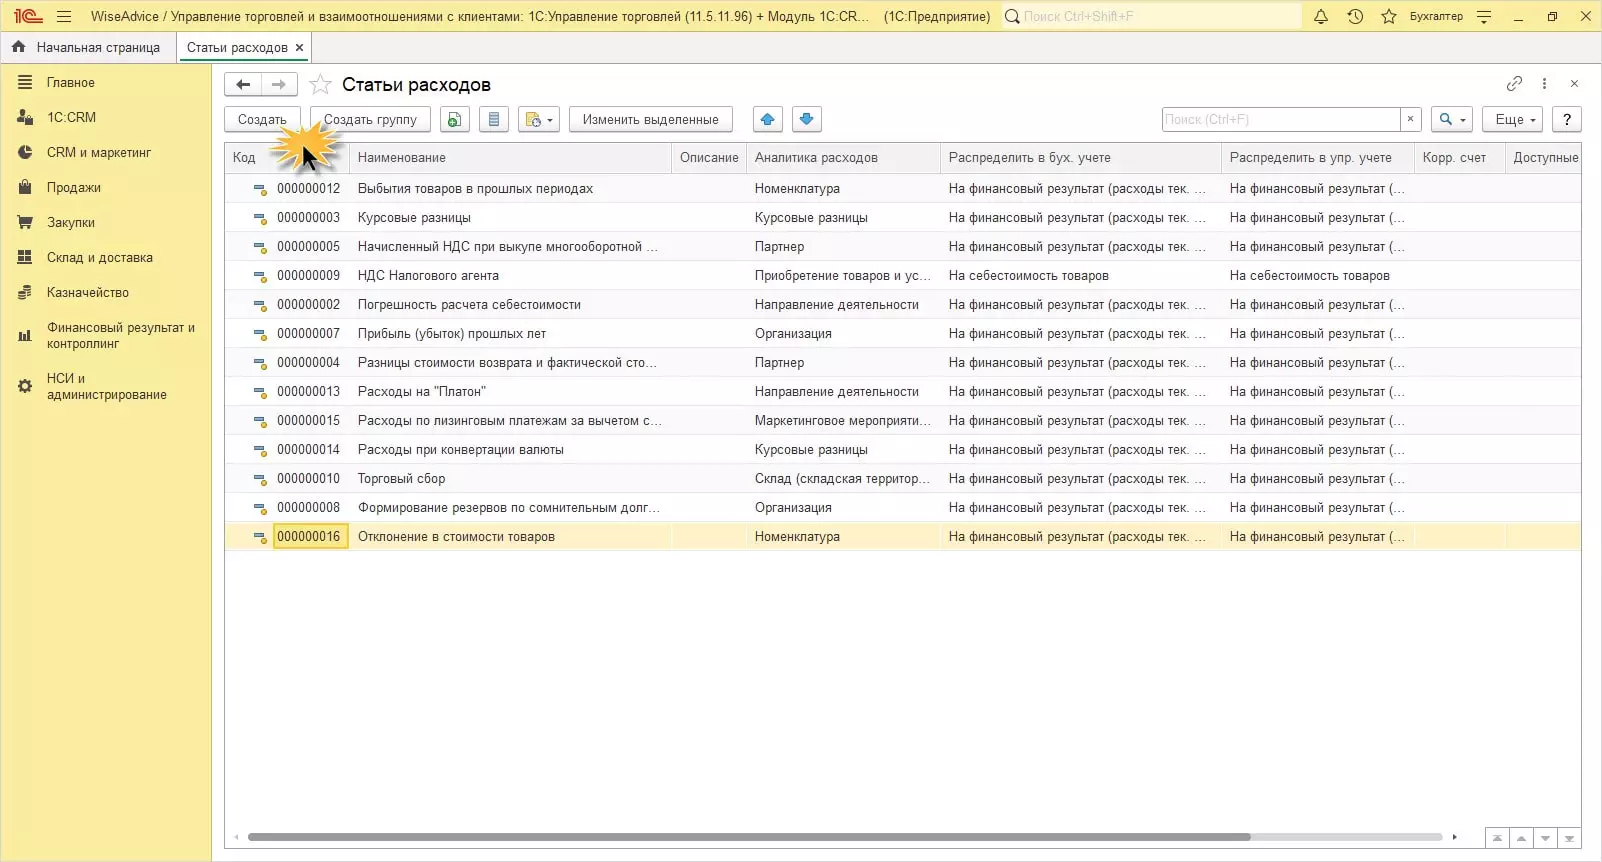Toggle the list view mode icon
This screenshot has width=1602, height=862.
click(x=493, y=120)
